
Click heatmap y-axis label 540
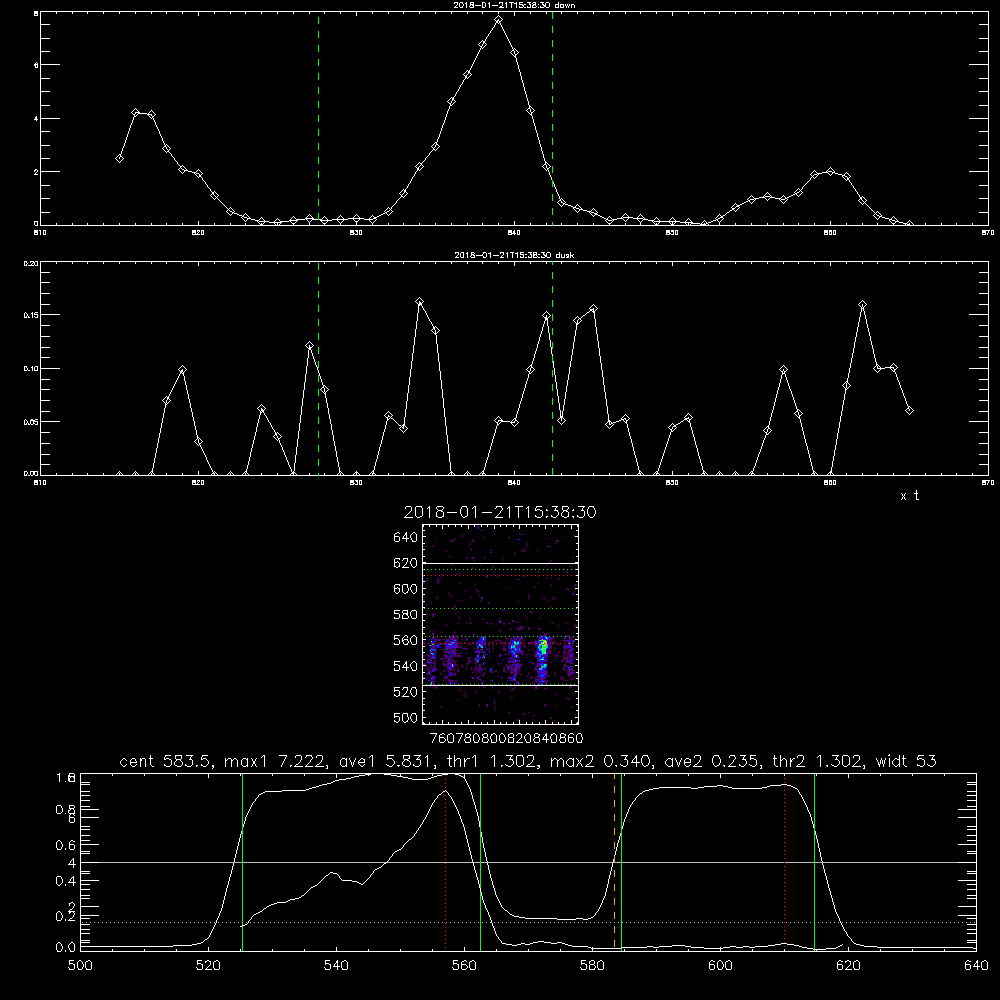coord(405,666)
